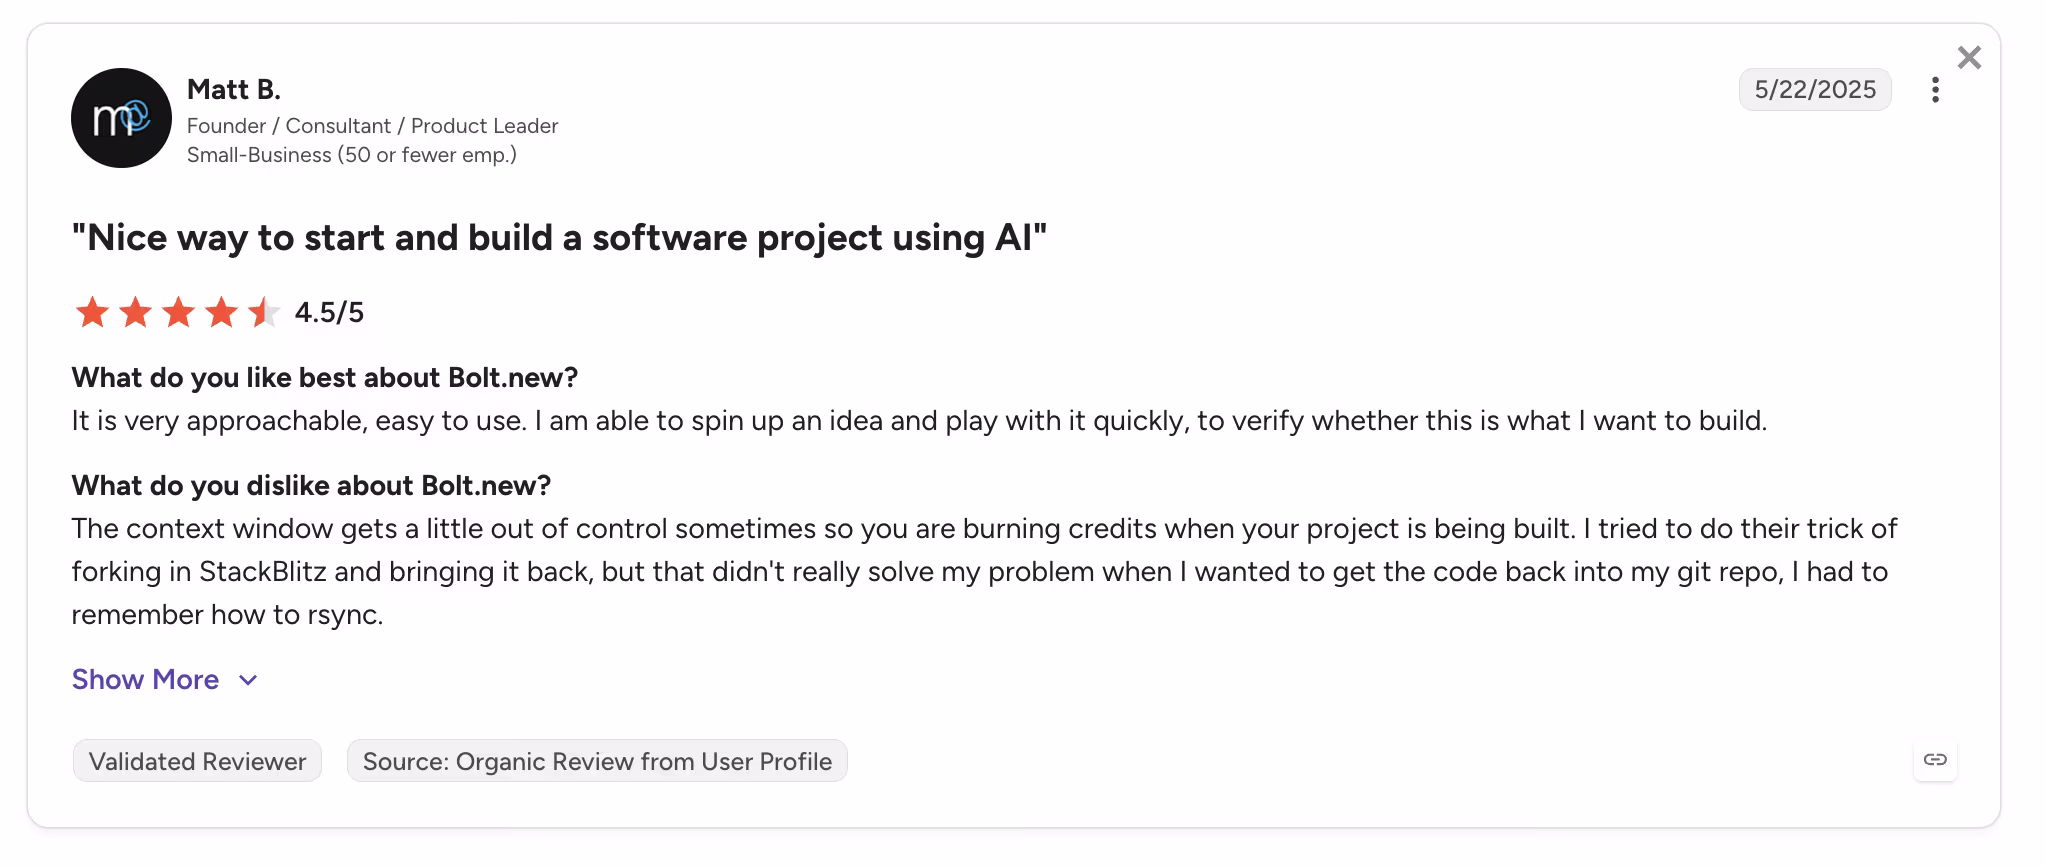Click the 5/22/2025 date badge

[1815, 90]
